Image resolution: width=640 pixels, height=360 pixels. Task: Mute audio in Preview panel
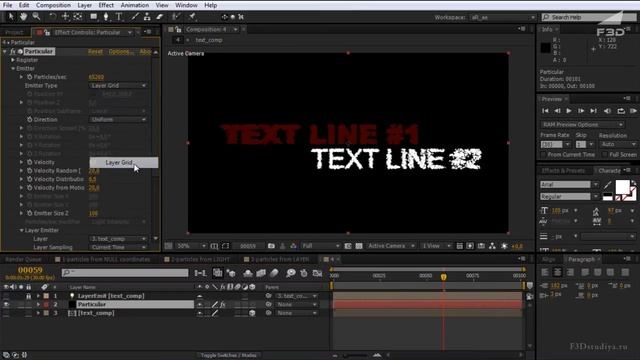pyautogui.click(x=607, y=111)
